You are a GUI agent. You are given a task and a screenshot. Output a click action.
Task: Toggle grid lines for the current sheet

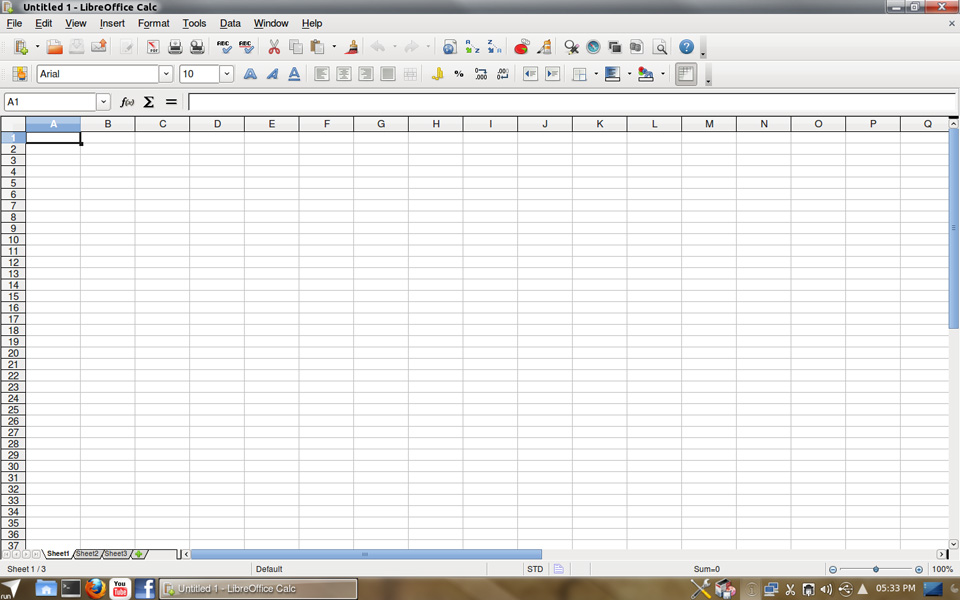coord(686,74)
